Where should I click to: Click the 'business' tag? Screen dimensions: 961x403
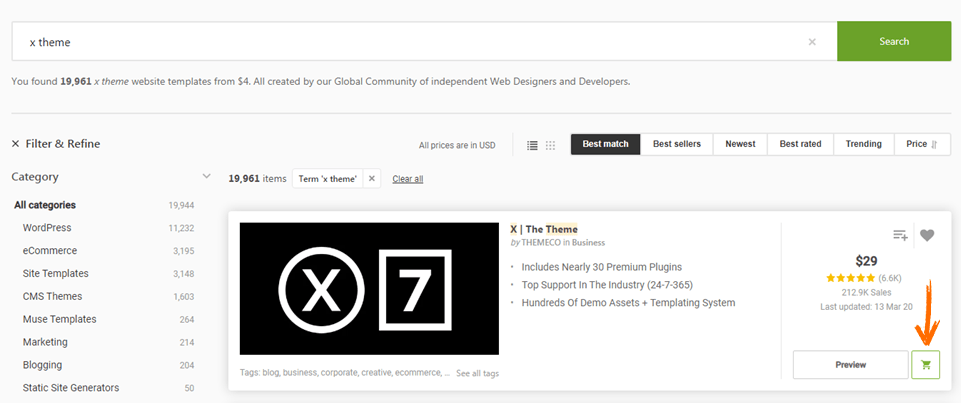click(x=300, y=373)
